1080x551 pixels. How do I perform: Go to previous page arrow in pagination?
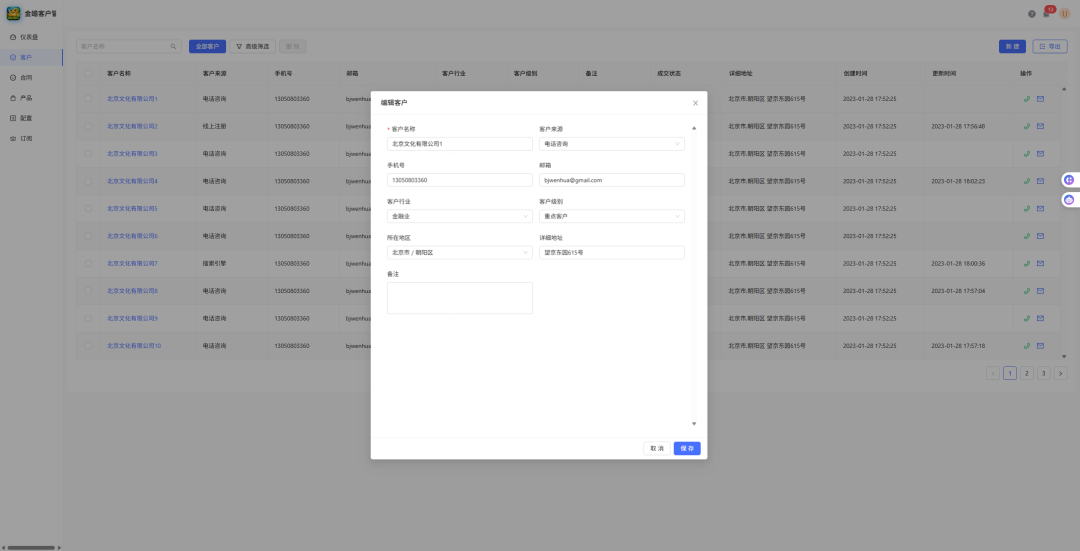click(x=993, y=373)
